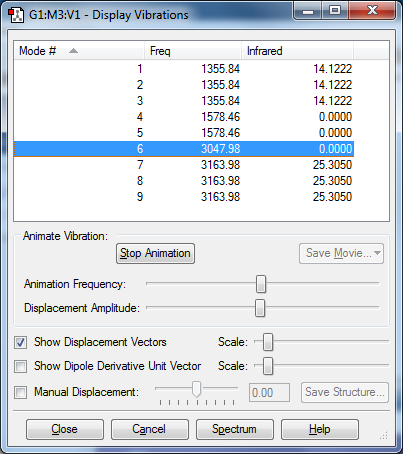The width and height of the screenshot is (403, 454).
Task: Adjust the Displacement Amplitude slider handle
Action: (260, 308)
